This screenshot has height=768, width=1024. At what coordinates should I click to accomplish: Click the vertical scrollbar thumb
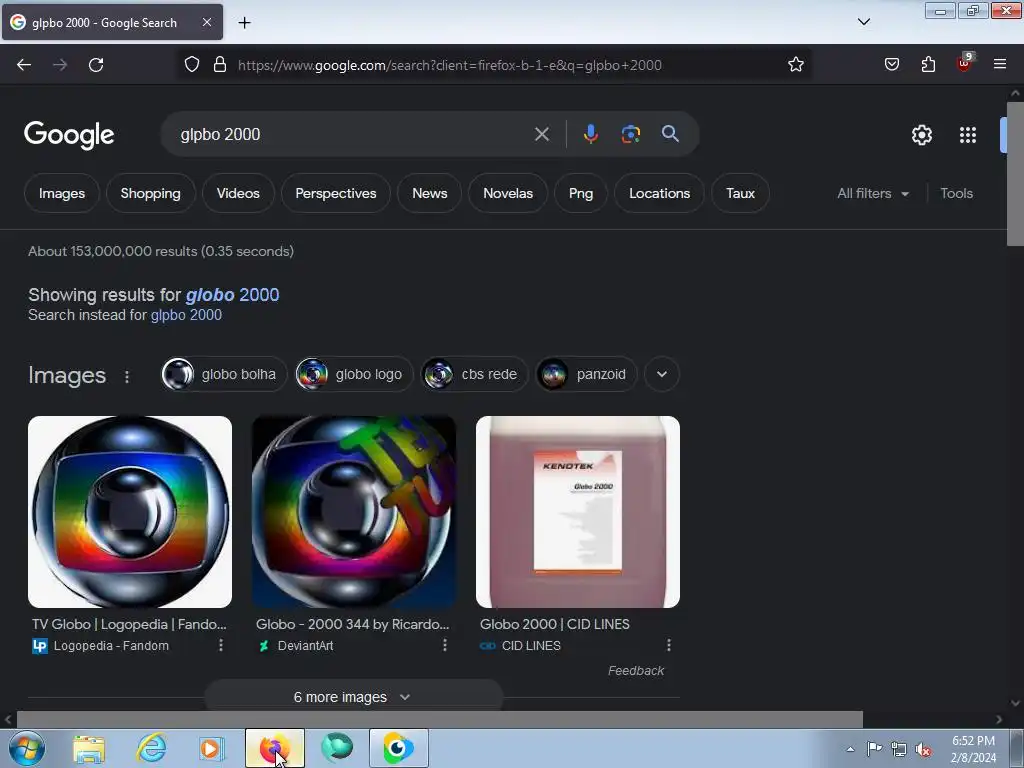click(x=1015, y=173)
